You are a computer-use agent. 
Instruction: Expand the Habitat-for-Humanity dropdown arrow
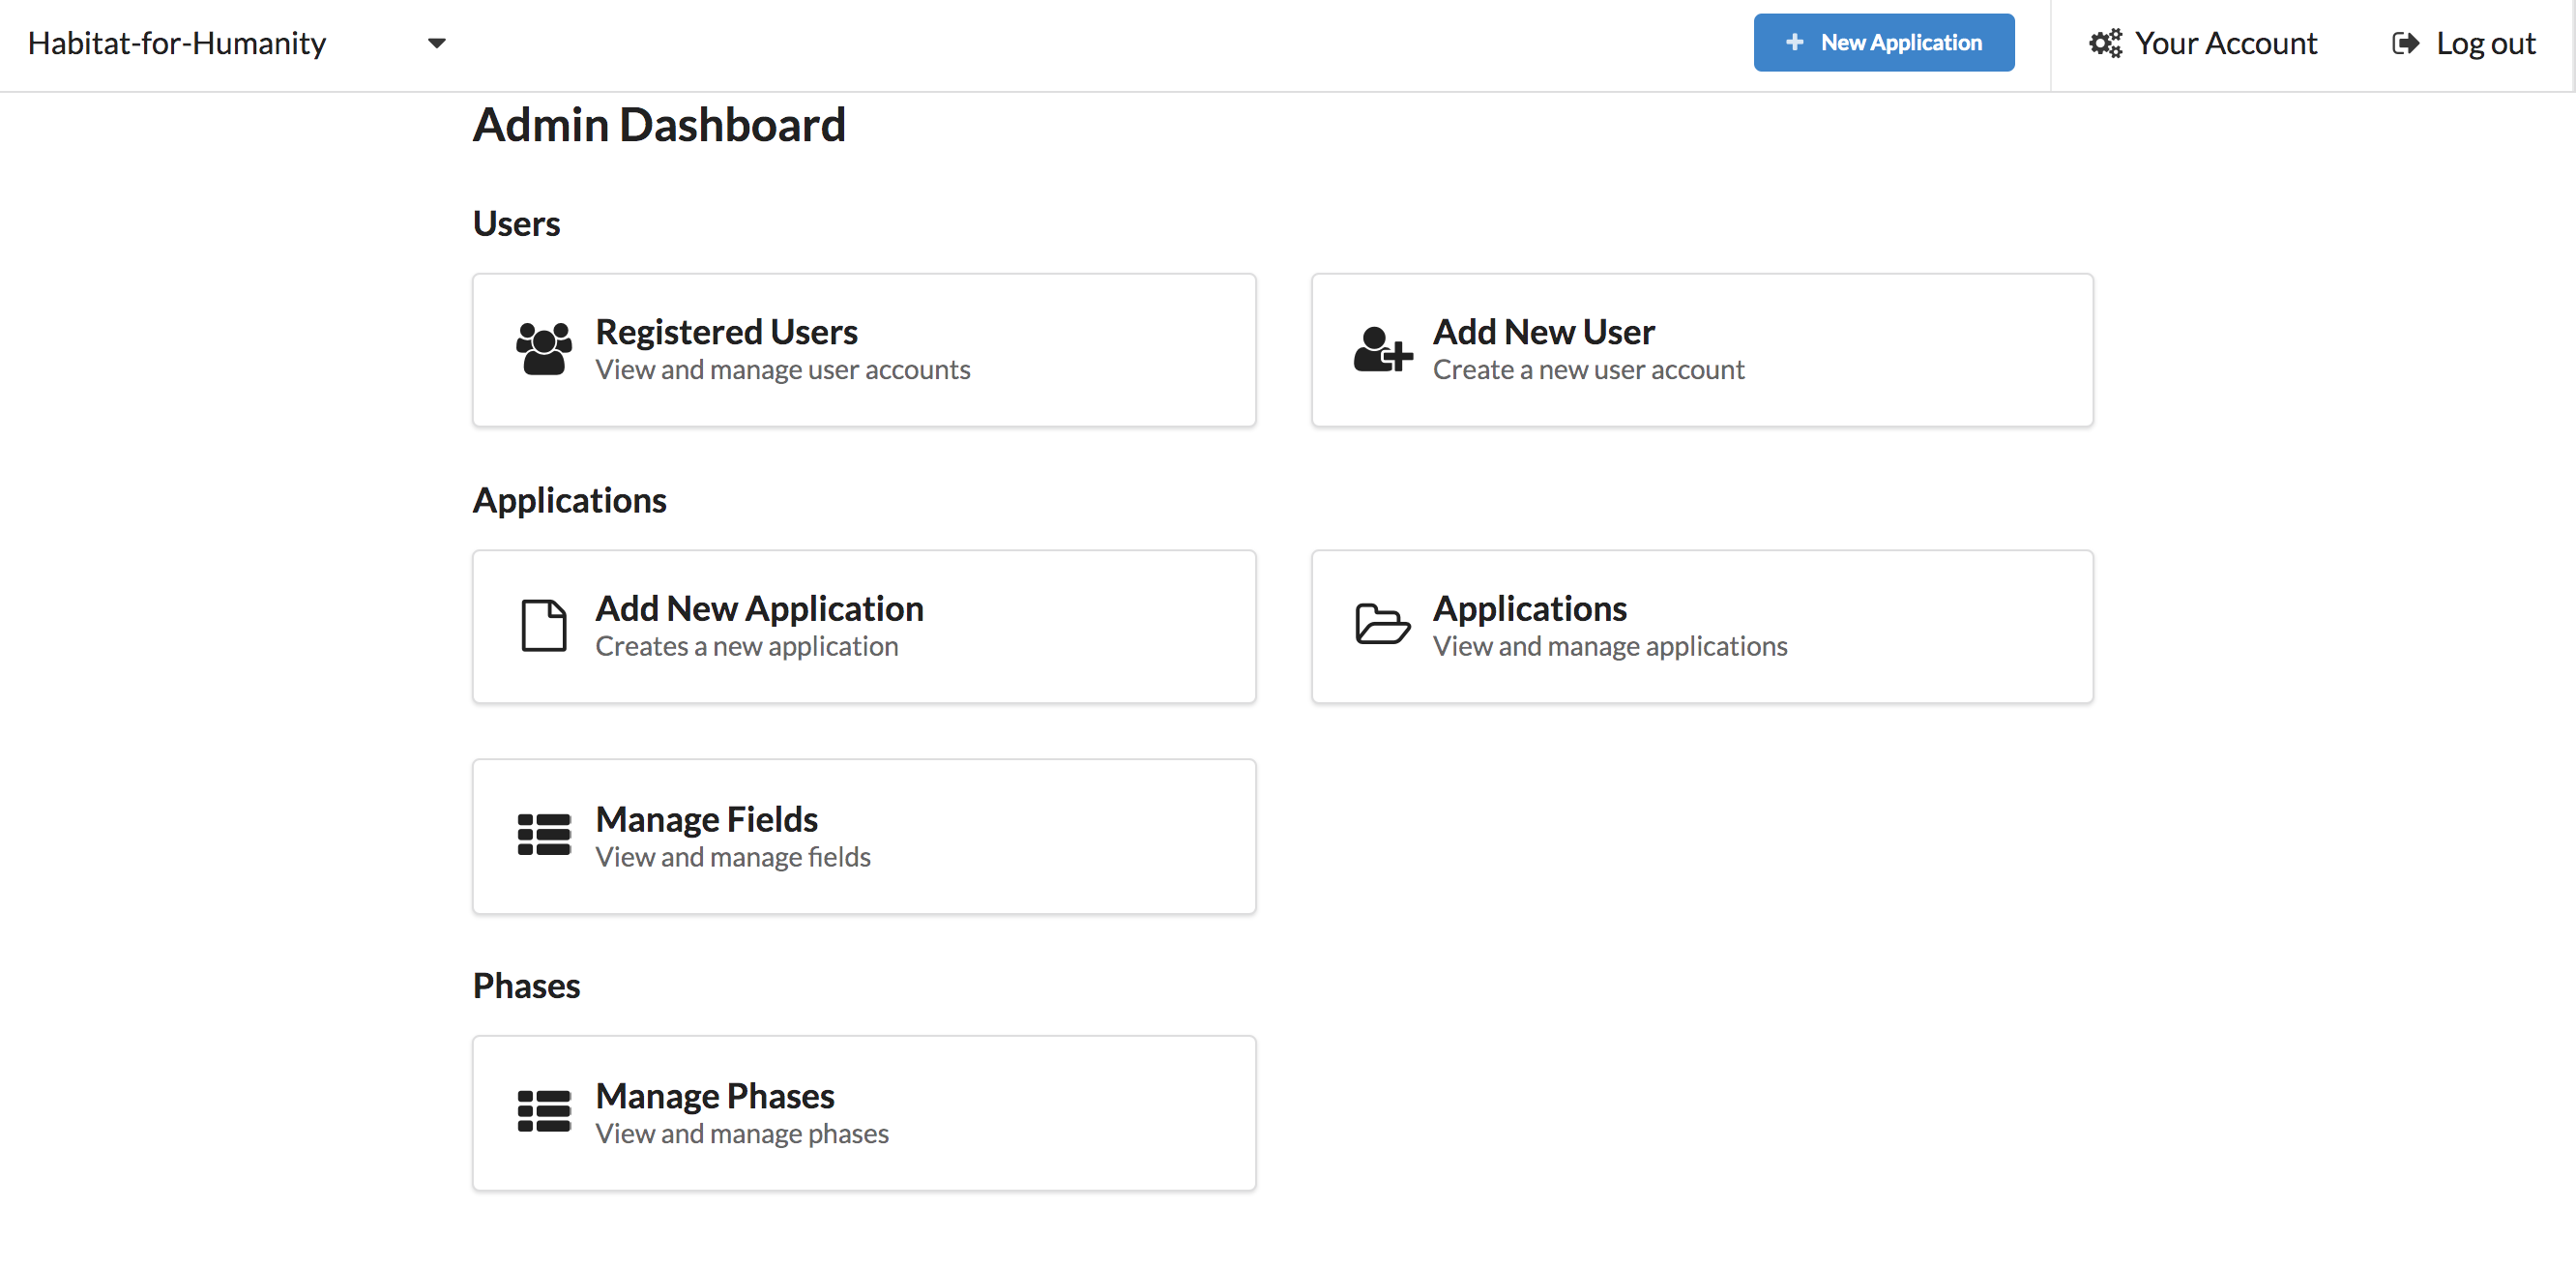pyautogui.click(x=437, y=44)
